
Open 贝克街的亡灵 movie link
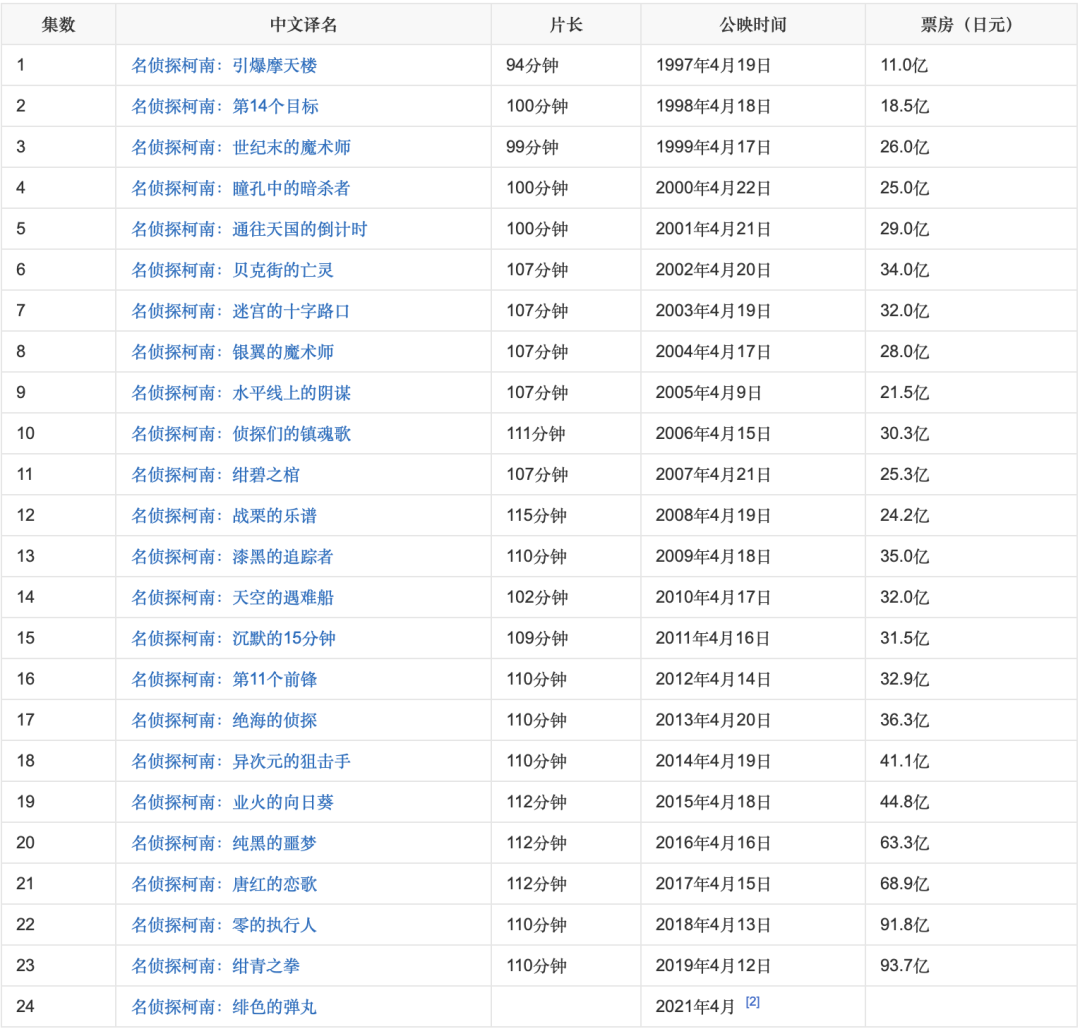(x=233, y=271)
